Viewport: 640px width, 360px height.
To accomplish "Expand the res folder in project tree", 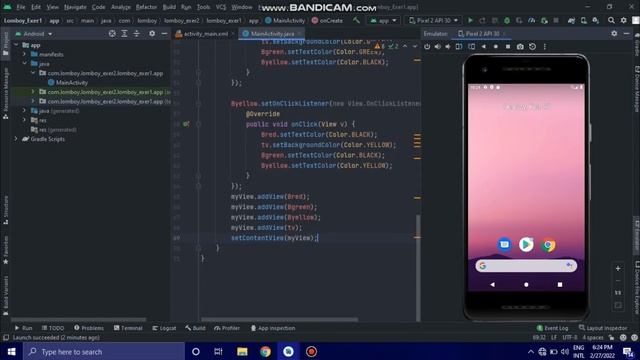I will coord(24,120).
